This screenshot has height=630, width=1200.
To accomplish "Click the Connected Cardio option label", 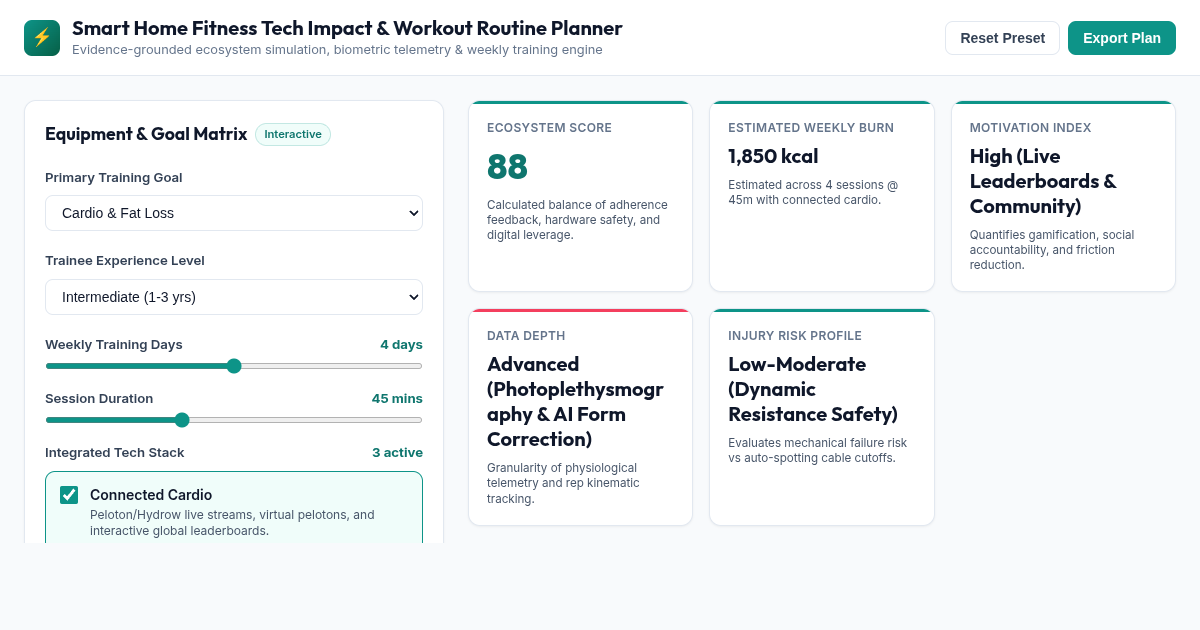I will tap(151, 495).
